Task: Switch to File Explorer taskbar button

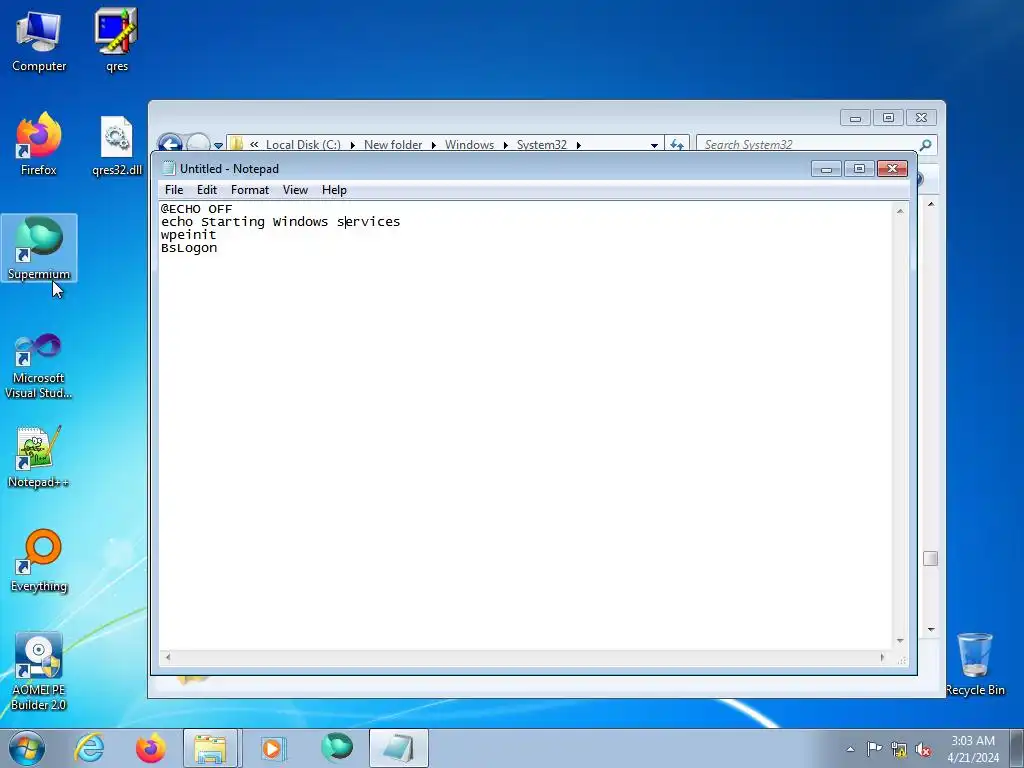Action: (211, 748)
